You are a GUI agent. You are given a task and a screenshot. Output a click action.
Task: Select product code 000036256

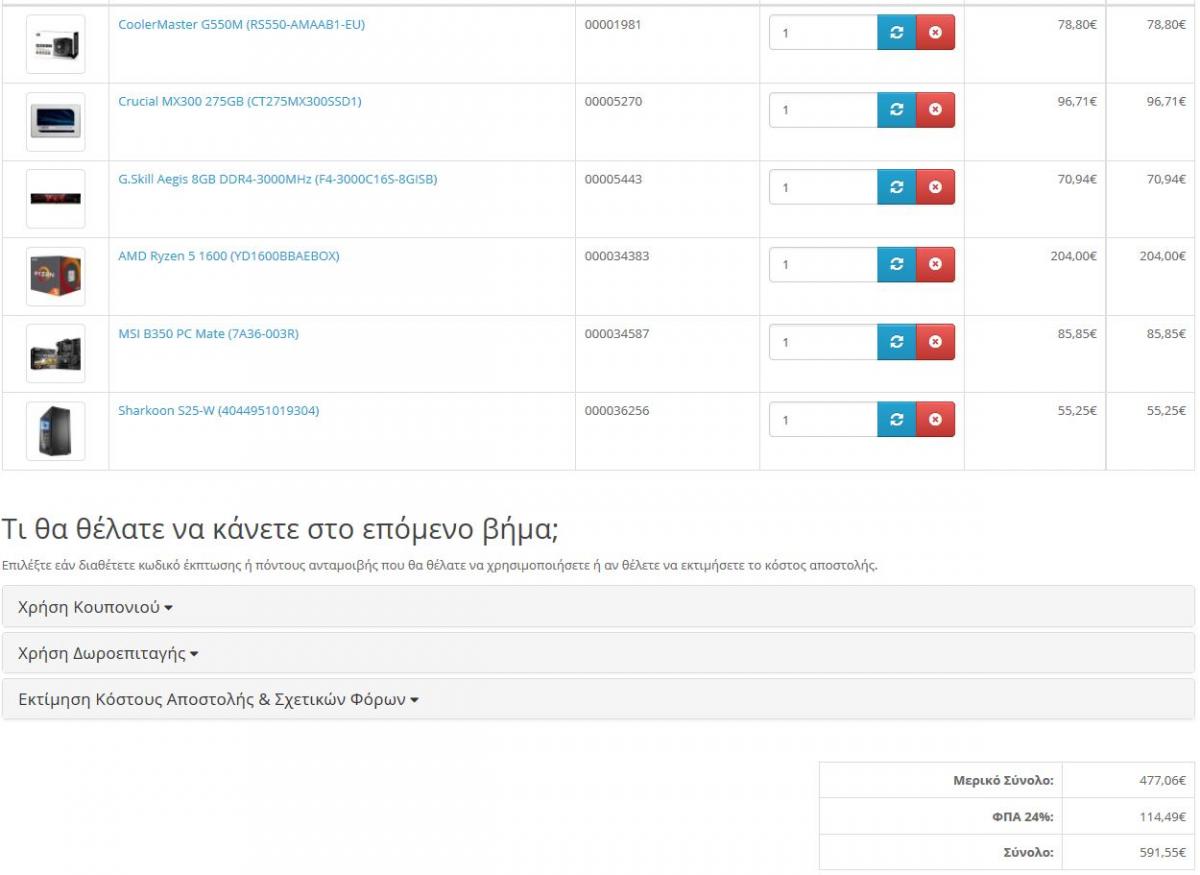coord(617,410)
